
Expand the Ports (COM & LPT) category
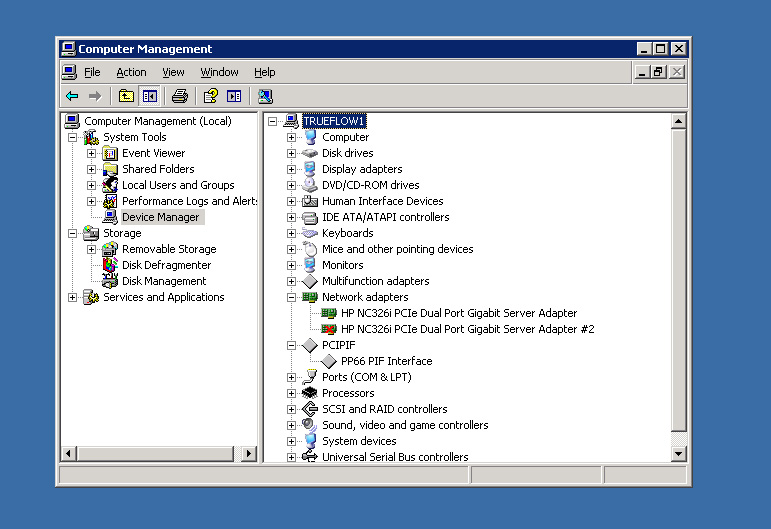[x=292, y=377]
